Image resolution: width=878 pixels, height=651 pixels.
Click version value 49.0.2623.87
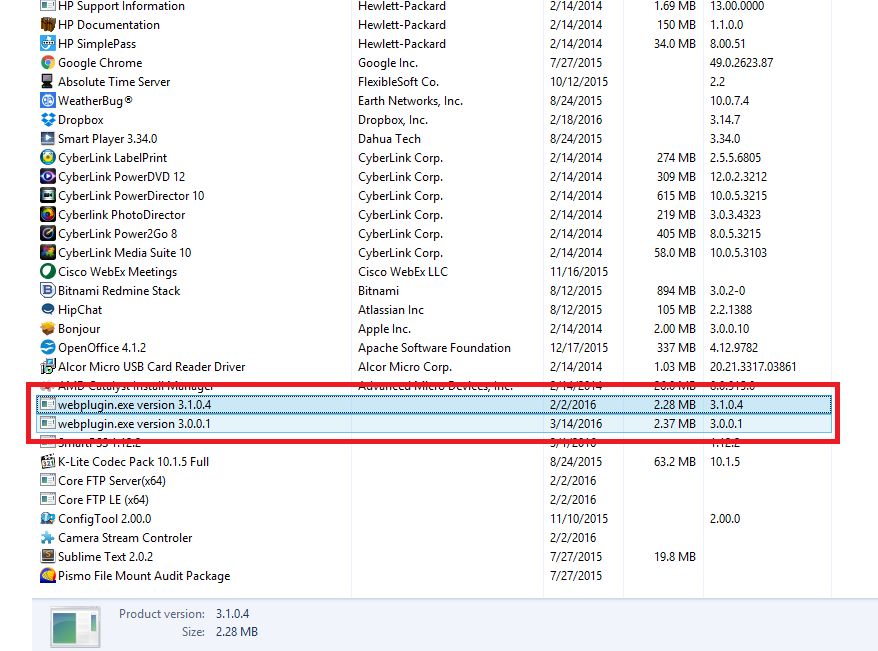point(741,63)
